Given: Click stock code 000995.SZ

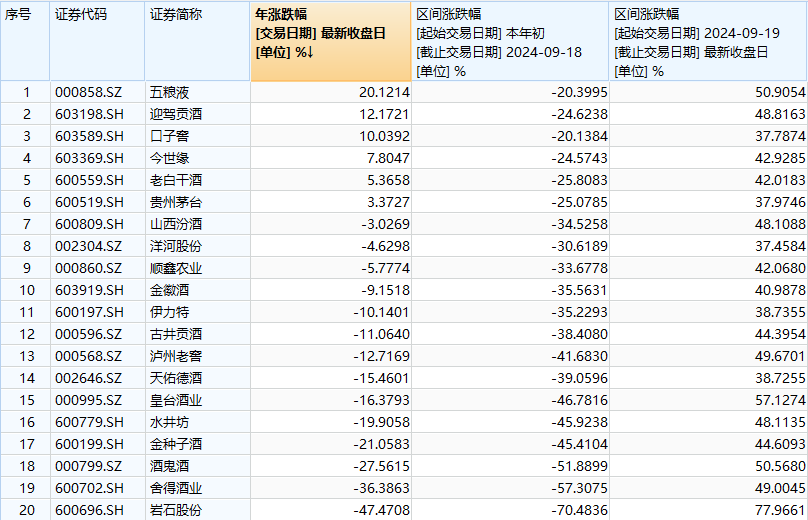Looking at the screenshot, I should click(x=89, y=400).
